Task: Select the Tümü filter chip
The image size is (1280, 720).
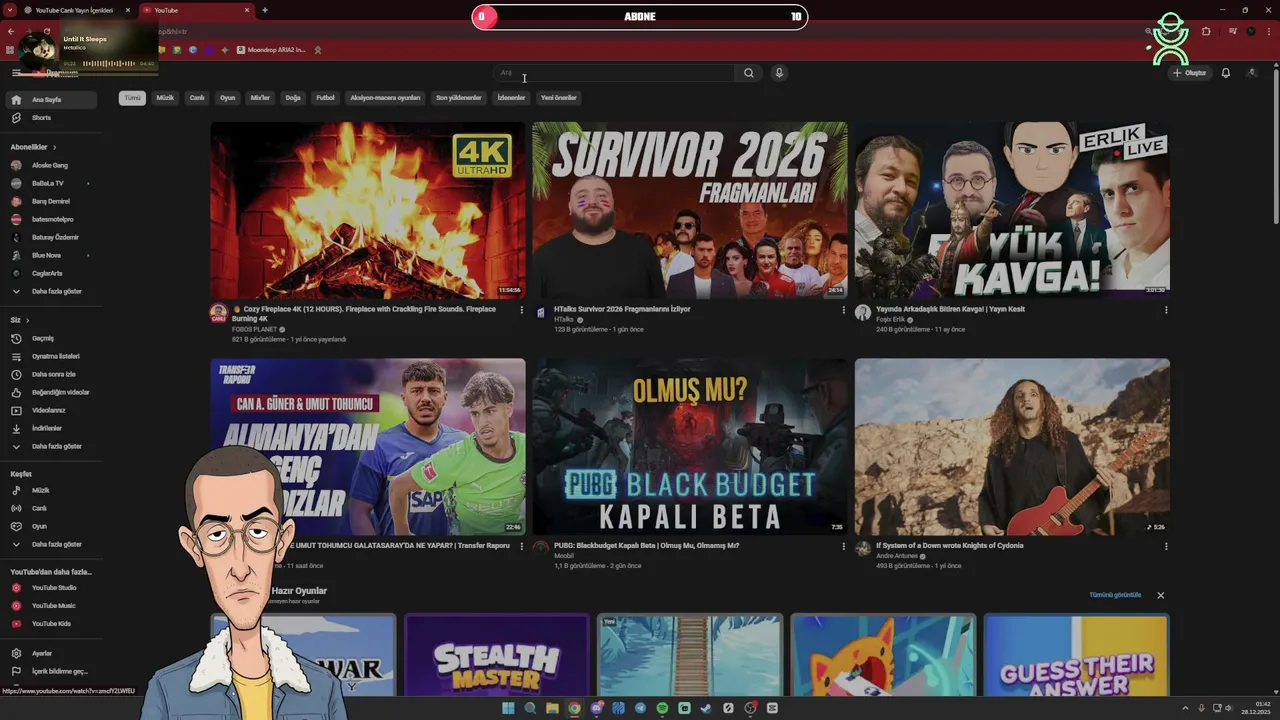Action: click(132, 98)
